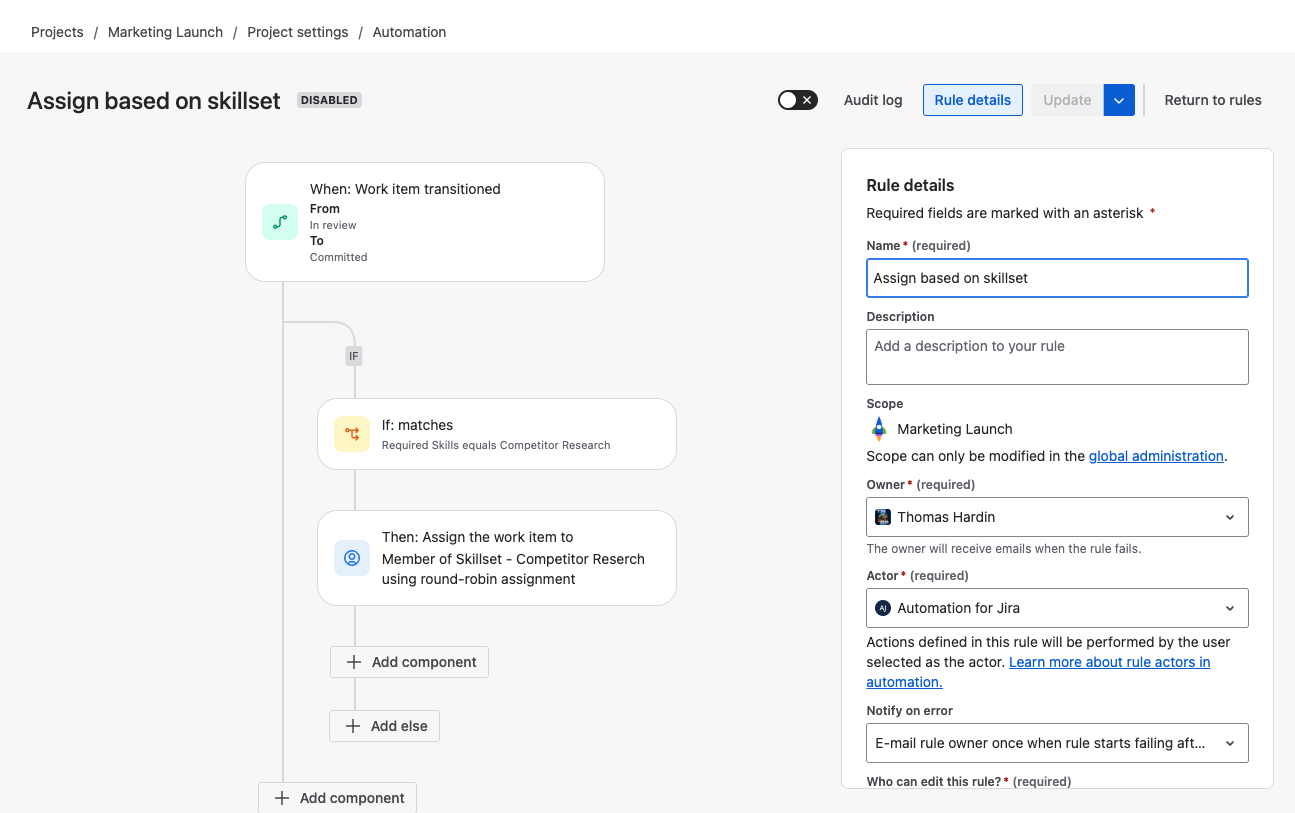Click the Return to rules link
This screenshot has height=813, width=1295.
tap(1212, 100)
